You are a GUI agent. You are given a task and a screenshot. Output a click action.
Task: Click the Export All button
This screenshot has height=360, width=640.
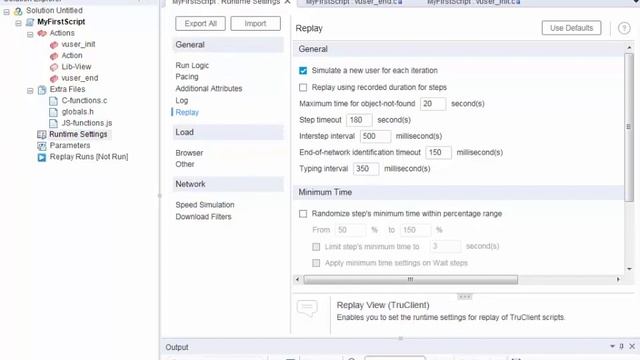tap(200, 24)
